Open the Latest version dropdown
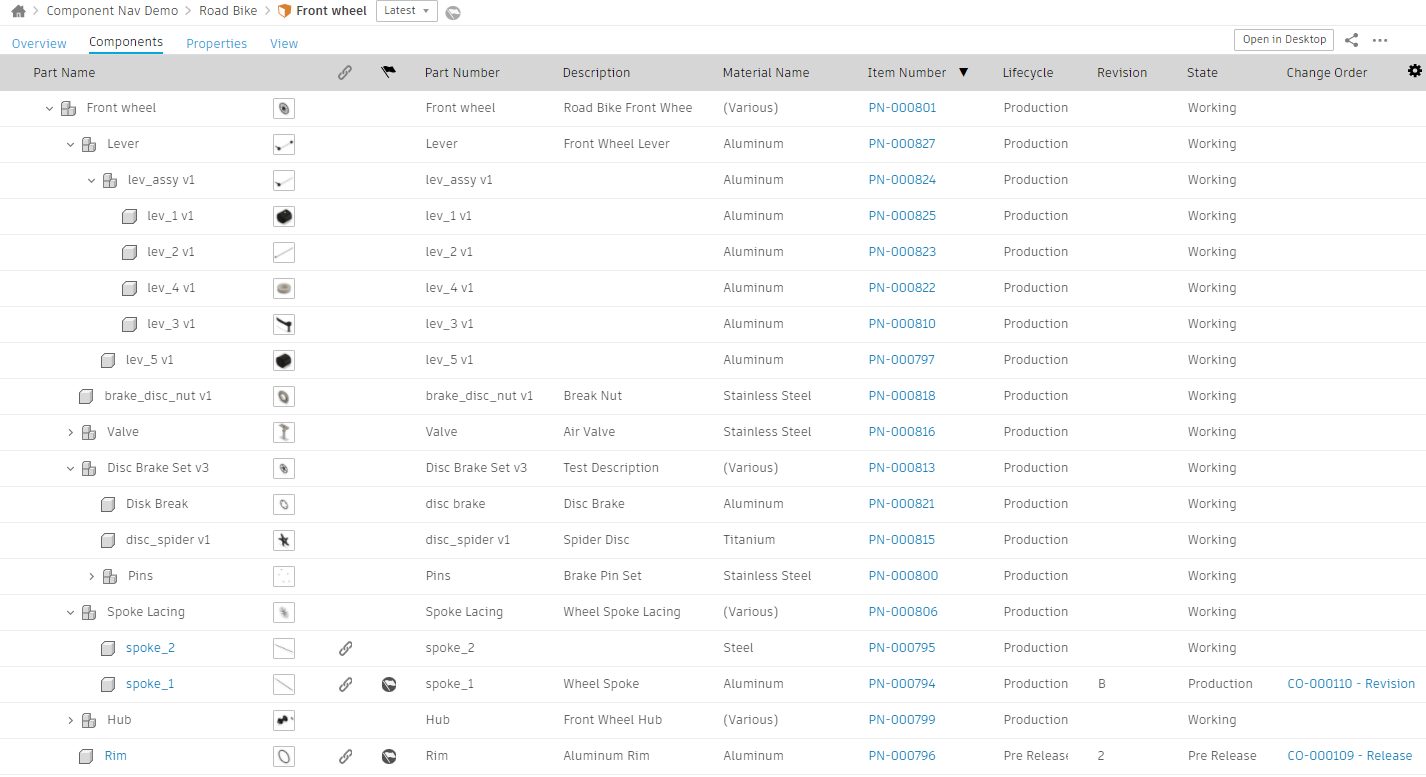The width and height of the screenshot is (1426, 777). click(x=407, y=11)
